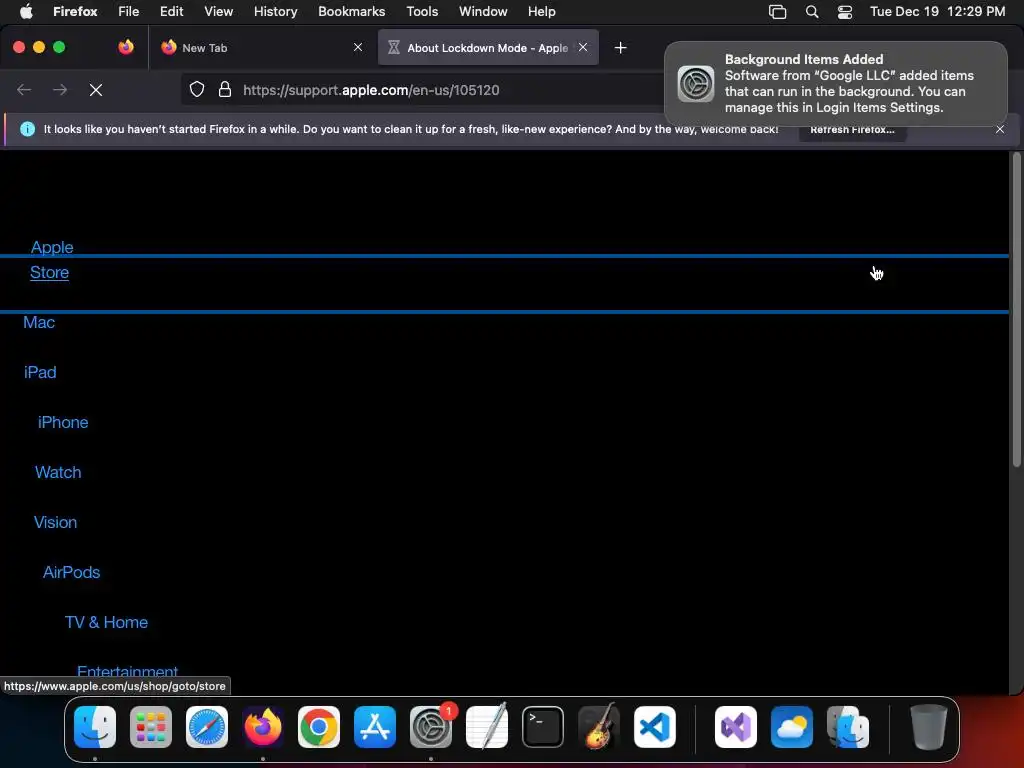Open the Watch link

point(58,472)
